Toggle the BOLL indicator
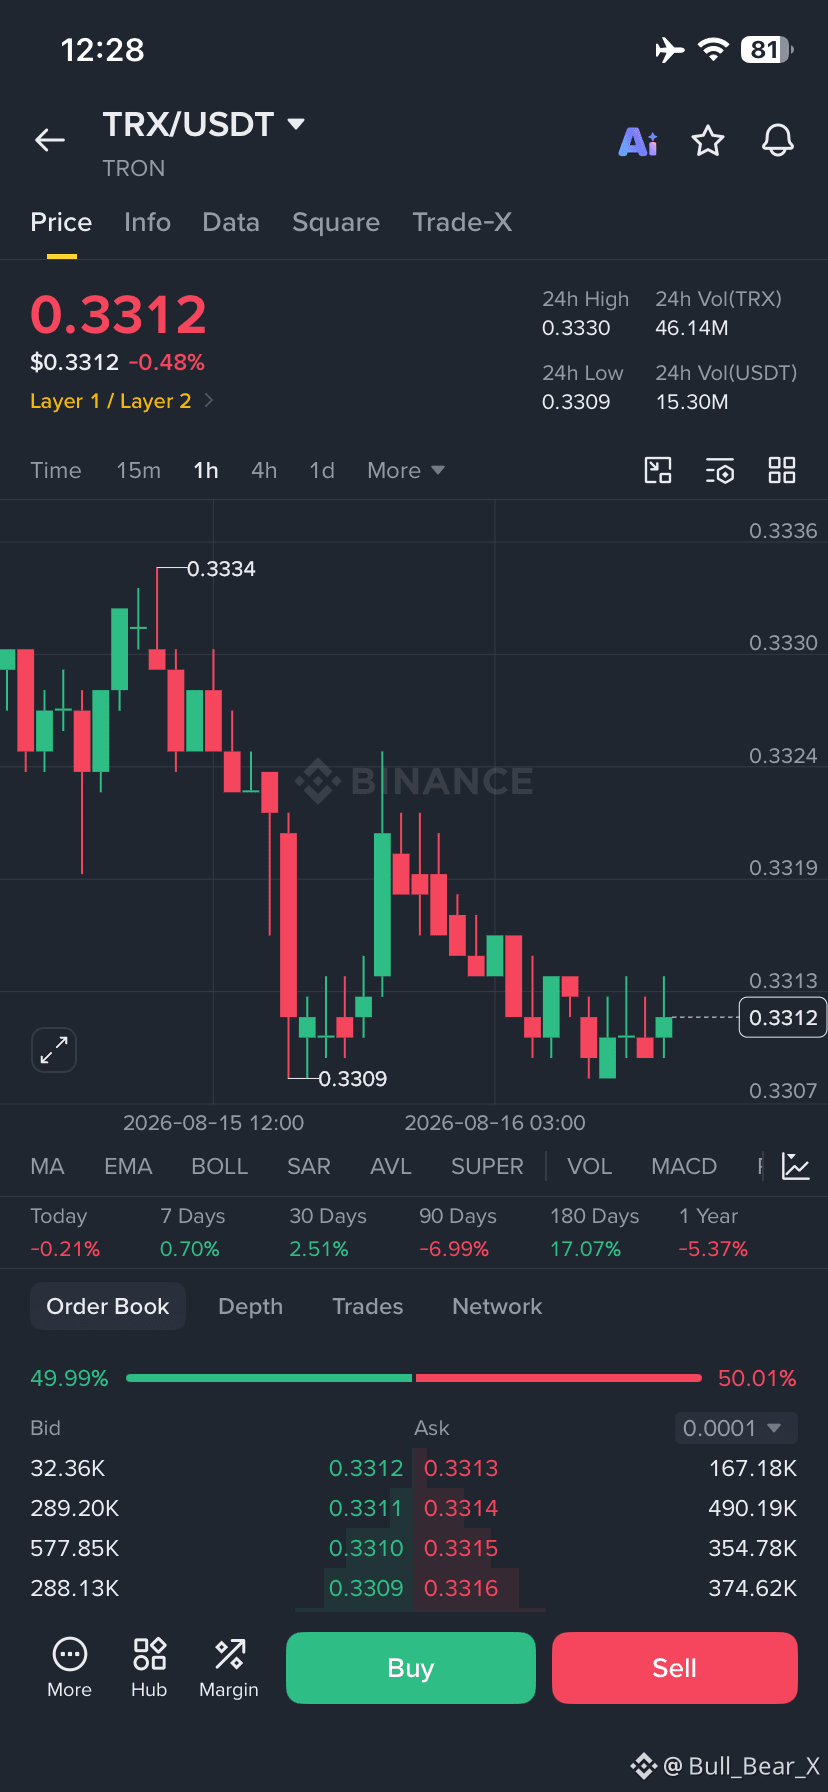Screen dimensions: 828x1792 pos(219,1166)
